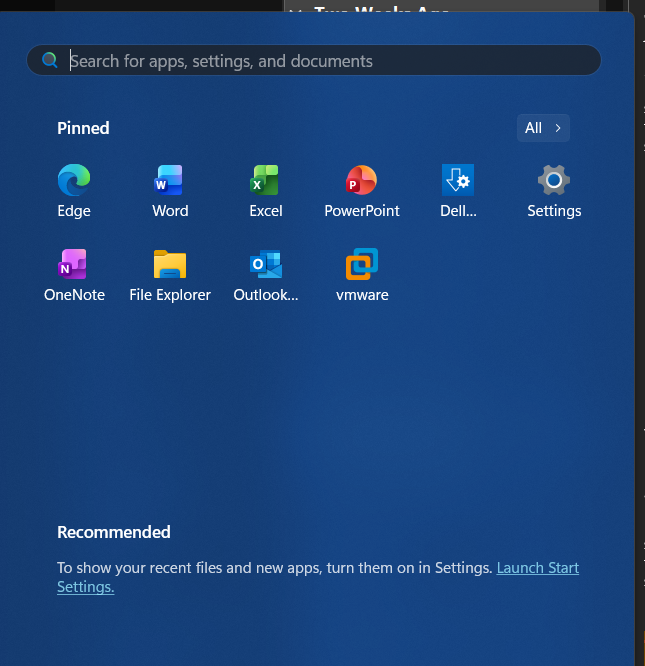
Task: Launch the Word app icon
Action: pyautogui.click(x=170, y=181)
